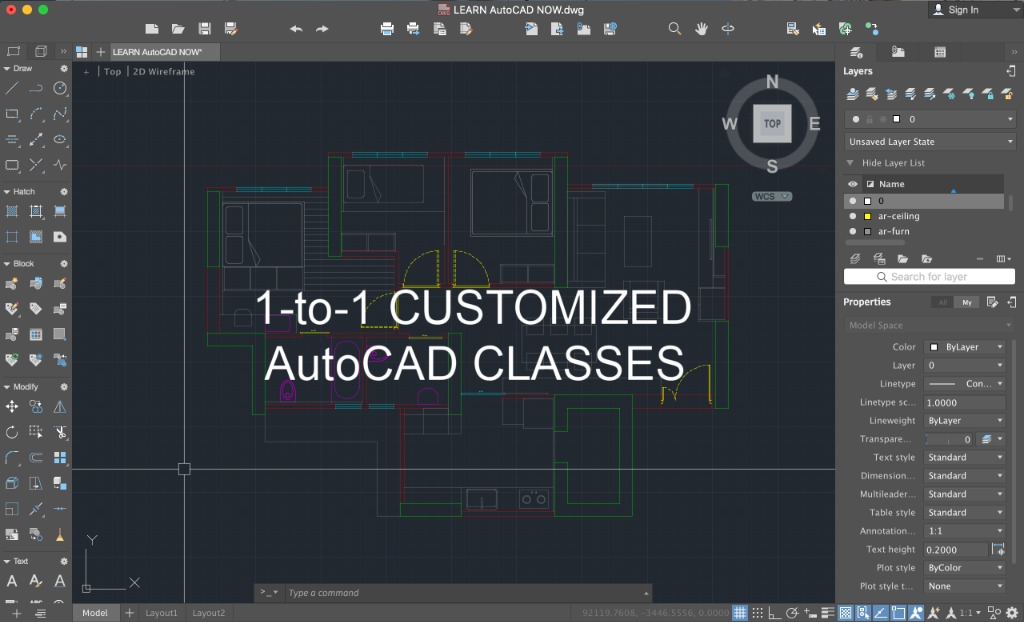Click the Undo arrow in toolbar
Image resolution: width=1024 pixels, height=622 pixels.
(x=296, y=29)
